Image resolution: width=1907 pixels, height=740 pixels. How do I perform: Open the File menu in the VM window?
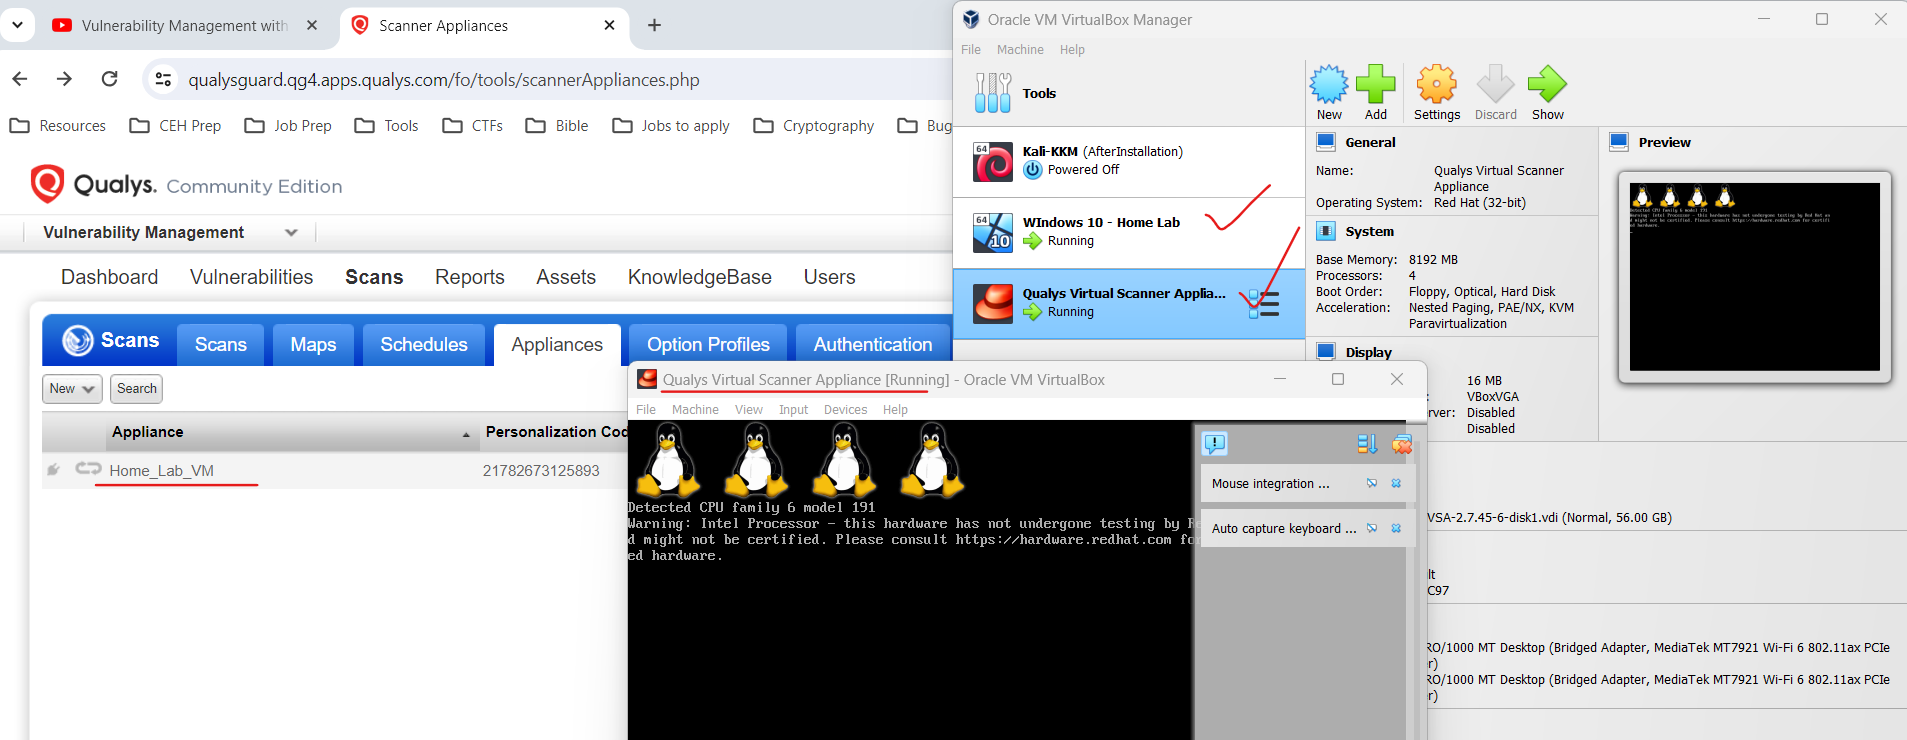click(x=646, y=410)
